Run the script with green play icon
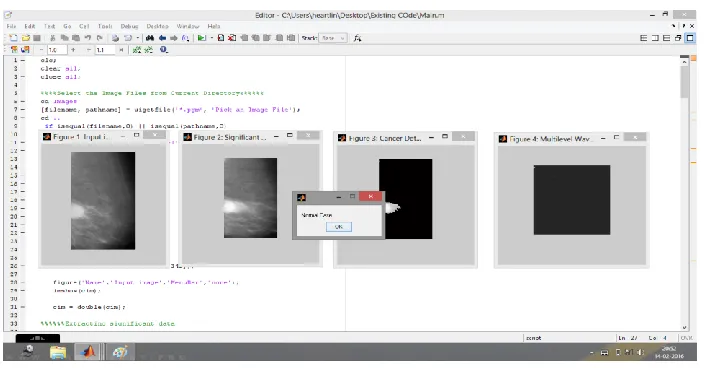The image size is (706, 368). (202, 38)
